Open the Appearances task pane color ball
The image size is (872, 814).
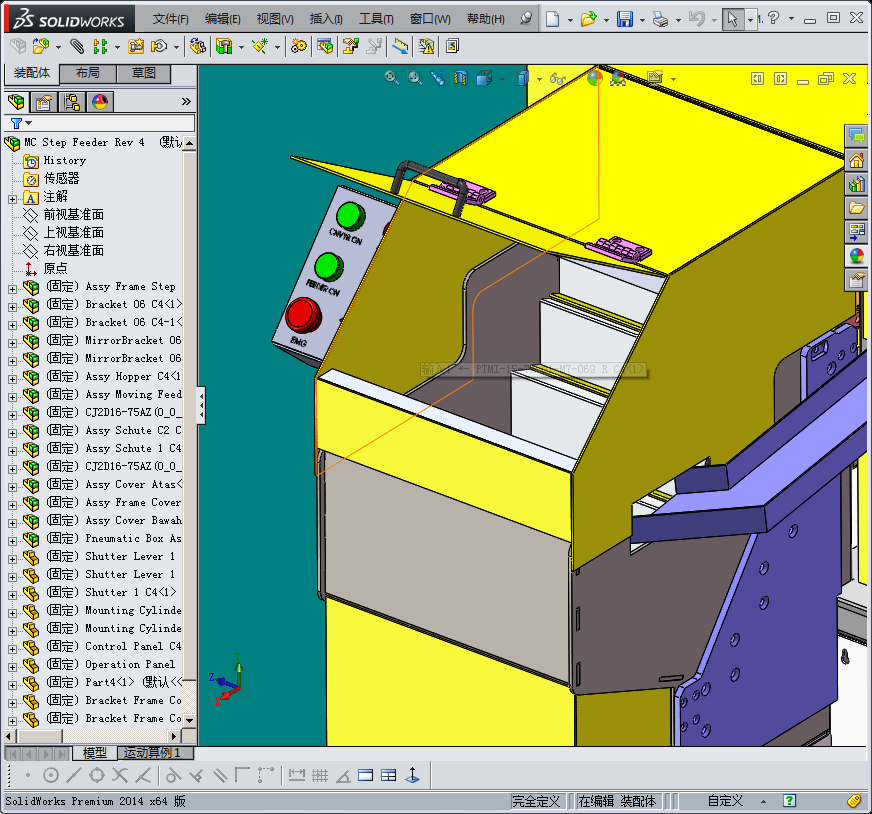[x=856, y=256]
